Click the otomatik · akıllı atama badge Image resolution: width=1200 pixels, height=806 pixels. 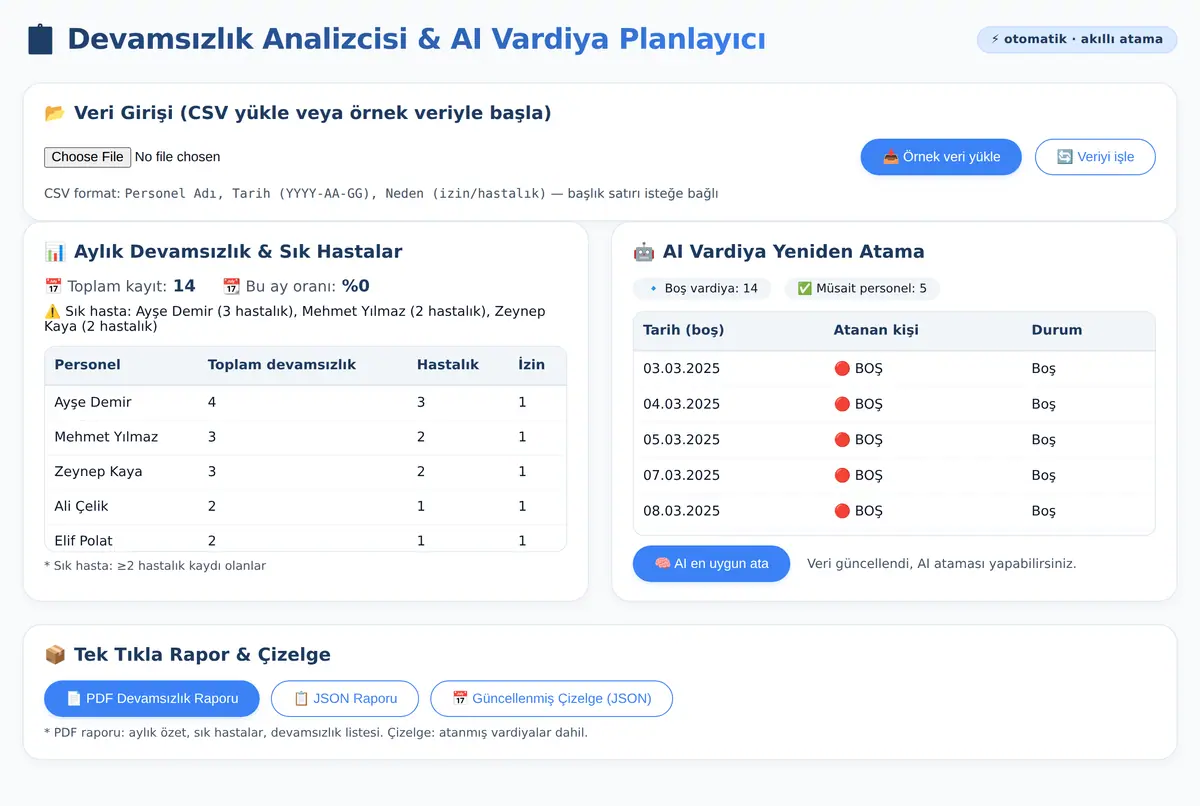[1077, 40]
